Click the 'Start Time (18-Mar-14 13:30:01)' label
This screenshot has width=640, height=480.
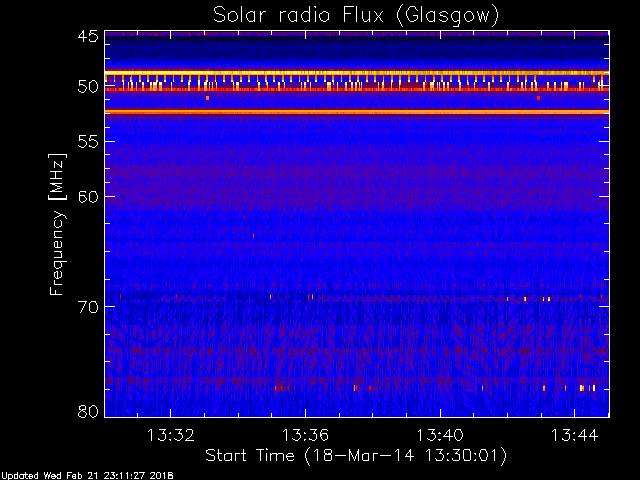tap(356, 456)
